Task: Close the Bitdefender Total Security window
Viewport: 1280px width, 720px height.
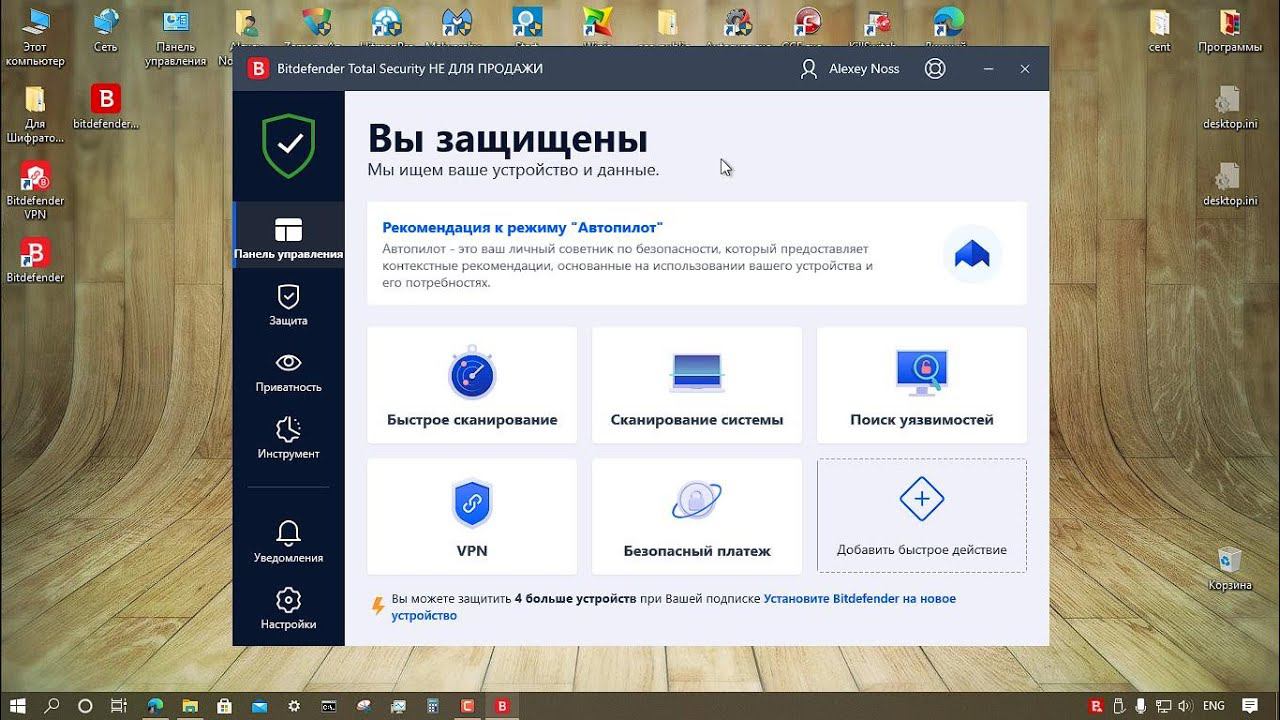Action: click(x=1025, y=69)
